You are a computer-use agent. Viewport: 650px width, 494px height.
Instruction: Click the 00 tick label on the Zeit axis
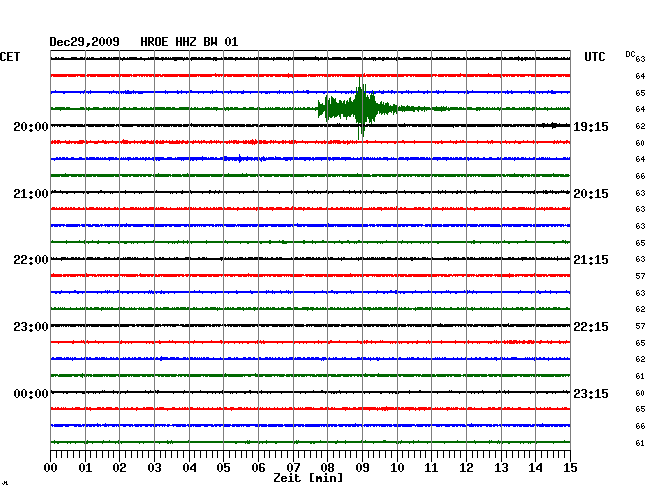click(51, 467)
